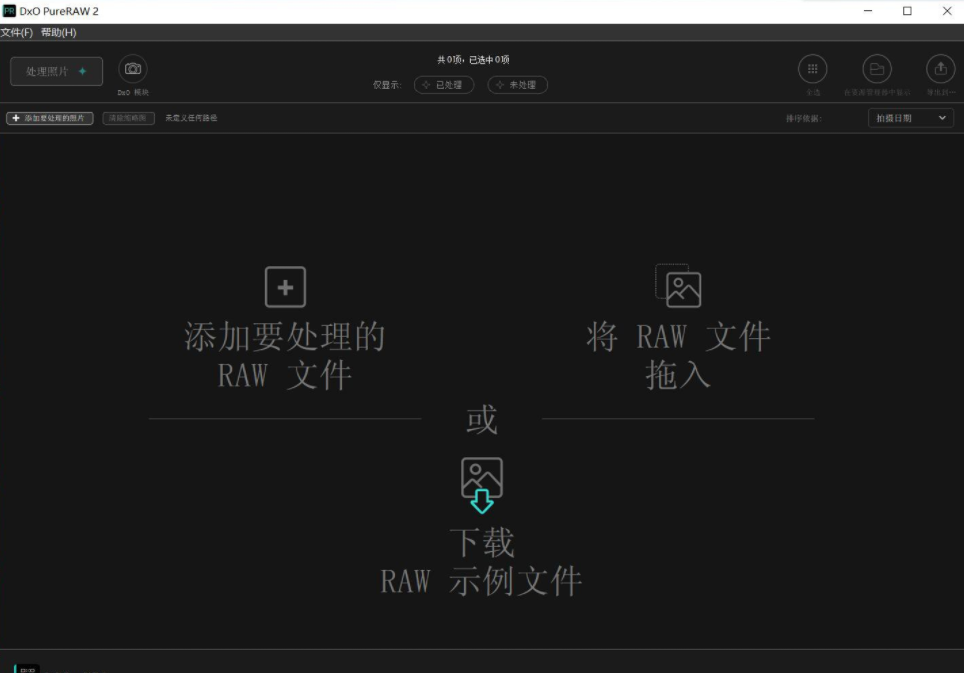Click the 添加要处理的 RAW 文件 text
This screenshot has width=964, height=673.
click(285, 356)
